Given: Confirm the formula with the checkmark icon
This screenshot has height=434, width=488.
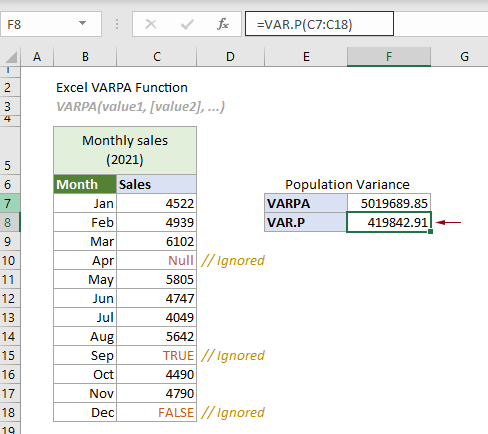Looking at the screenshot, I should [187, 24].
